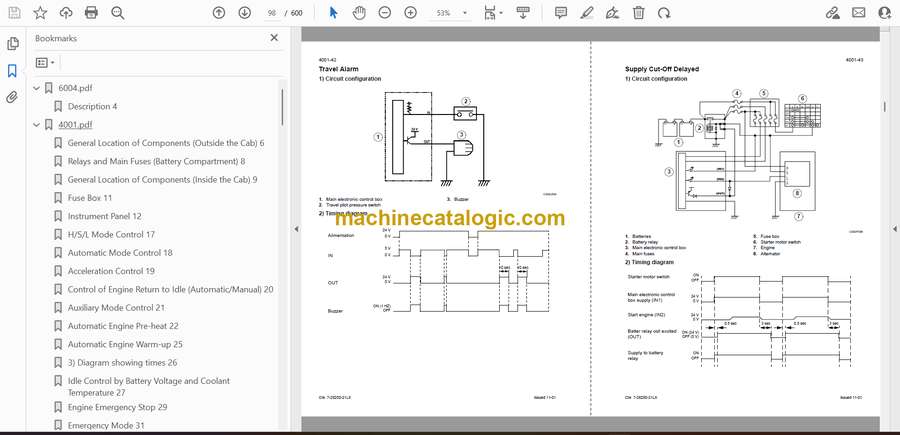This screenshot has height=435, width=900.
Task: Open page fit options tool
Action: coord(493,13)
